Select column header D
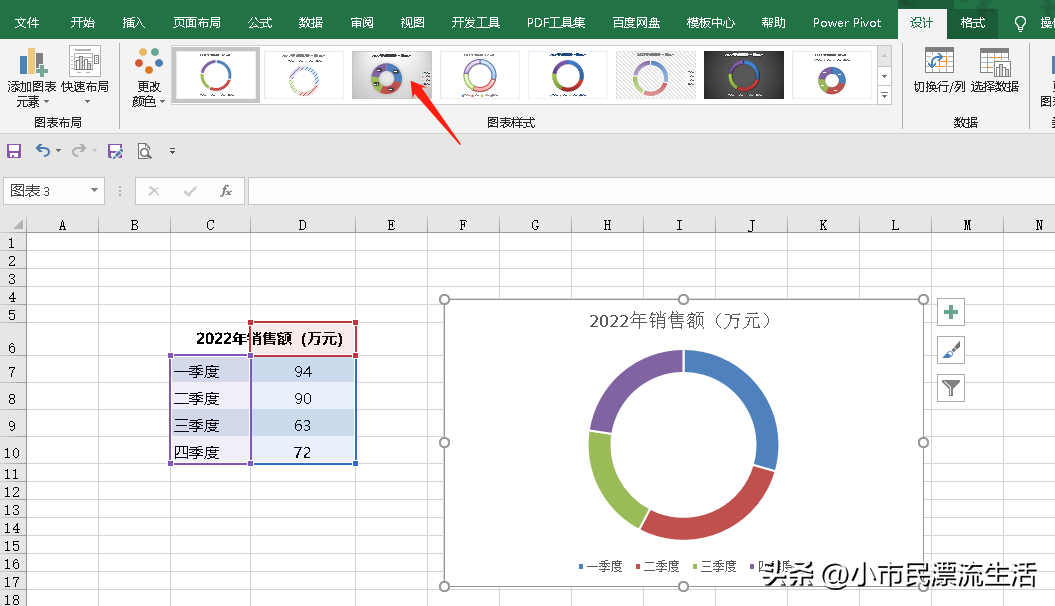 (303, 225)
